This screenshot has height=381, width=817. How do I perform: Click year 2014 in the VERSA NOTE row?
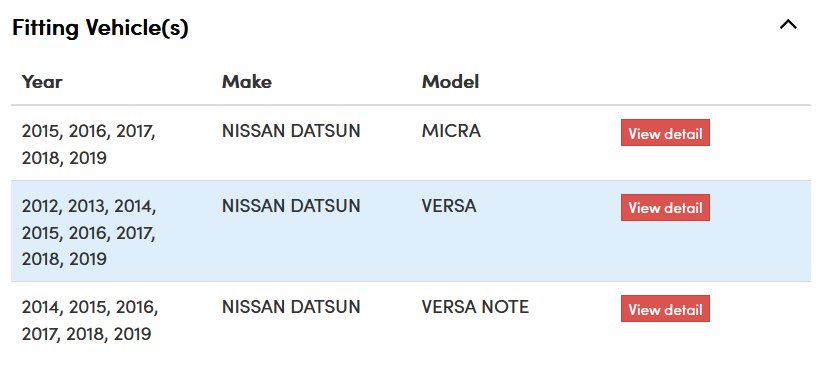[42, 308]
